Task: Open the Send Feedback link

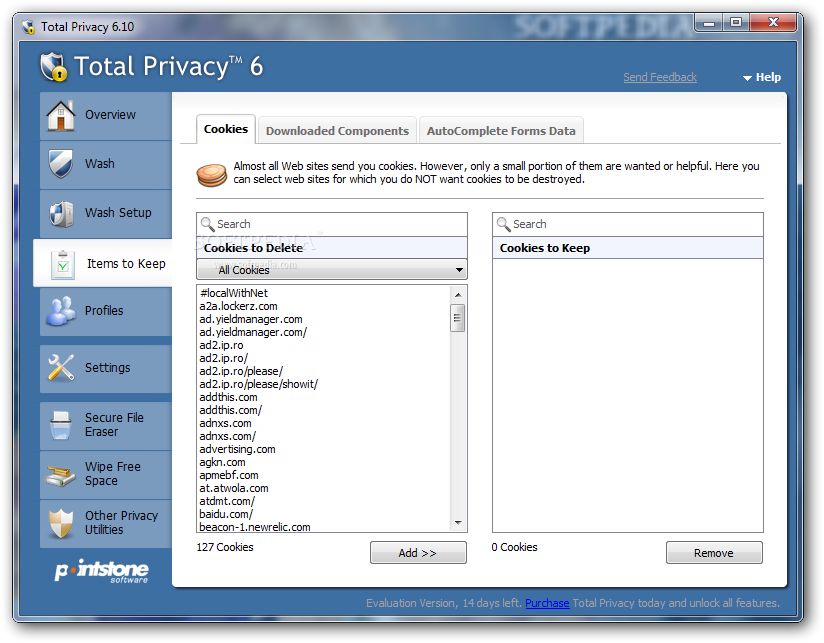Action: click(x=660, y=77)
